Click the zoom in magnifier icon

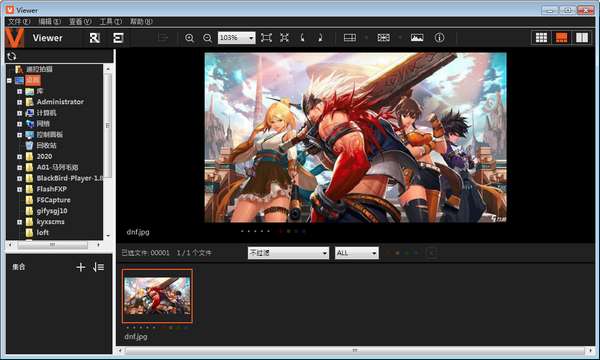[x=189, y=38]
